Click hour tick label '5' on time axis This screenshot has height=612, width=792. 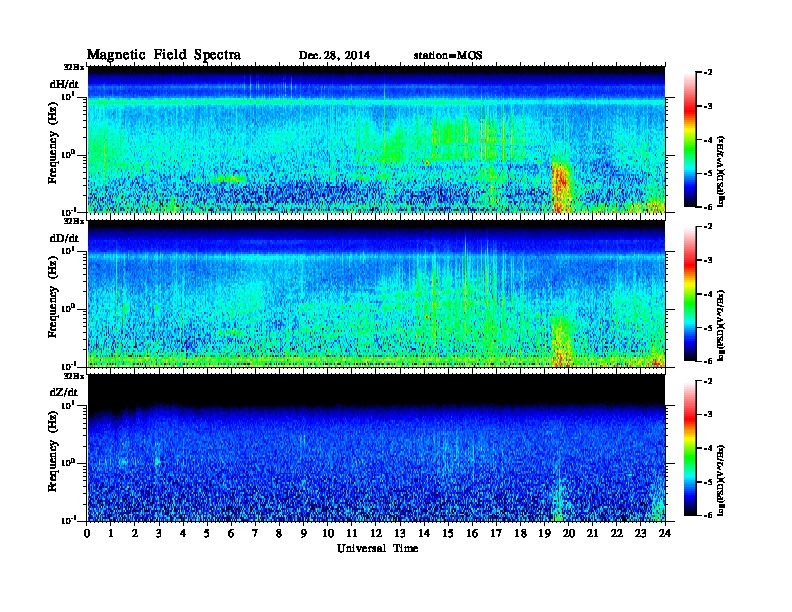coord(207,533)
